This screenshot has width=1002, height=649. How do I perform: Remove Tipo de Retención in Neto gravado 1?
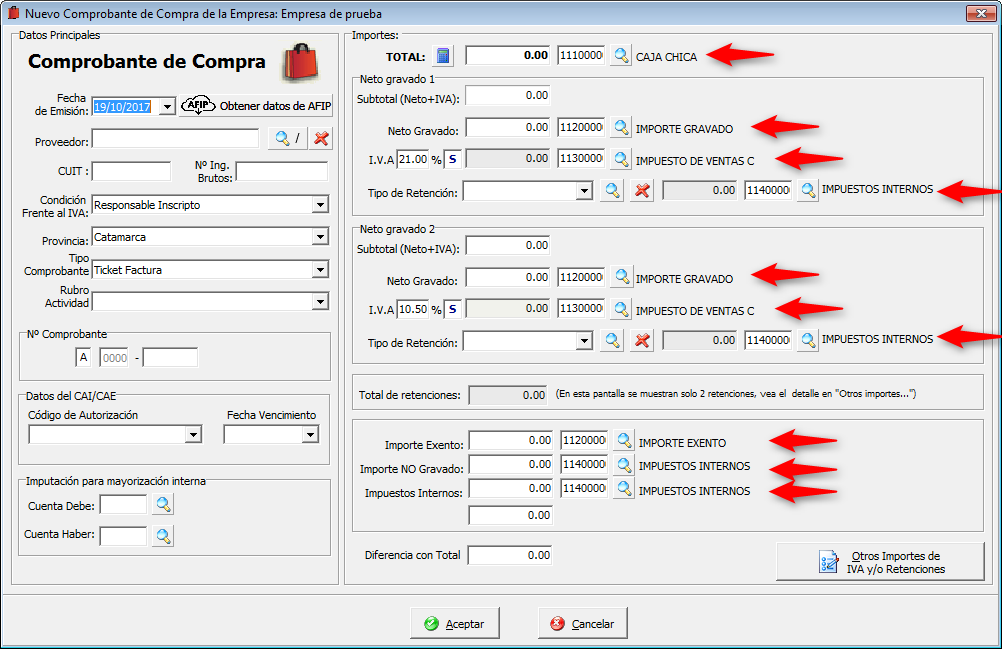(x=642, y=190)
